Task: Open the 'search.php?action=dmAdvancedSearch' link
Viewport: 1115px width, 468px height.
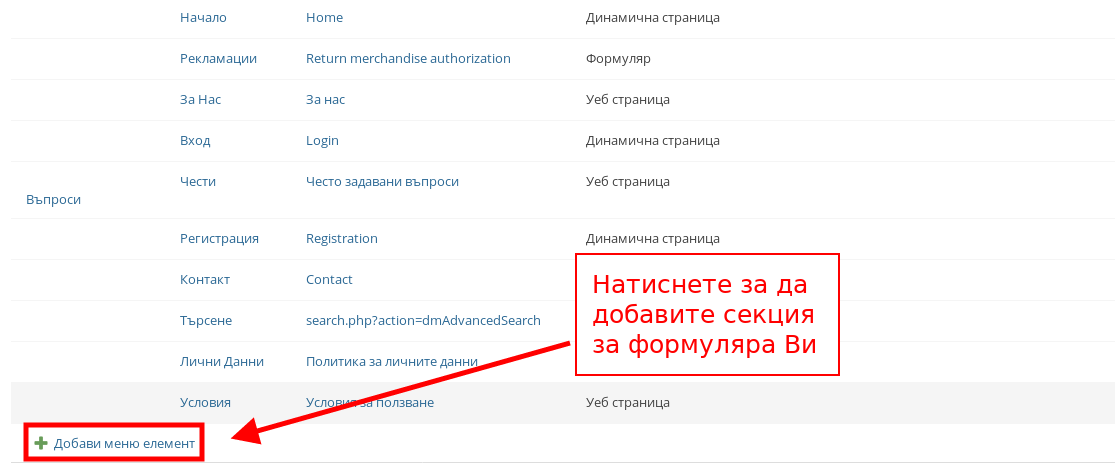Action: coord(423,321)
